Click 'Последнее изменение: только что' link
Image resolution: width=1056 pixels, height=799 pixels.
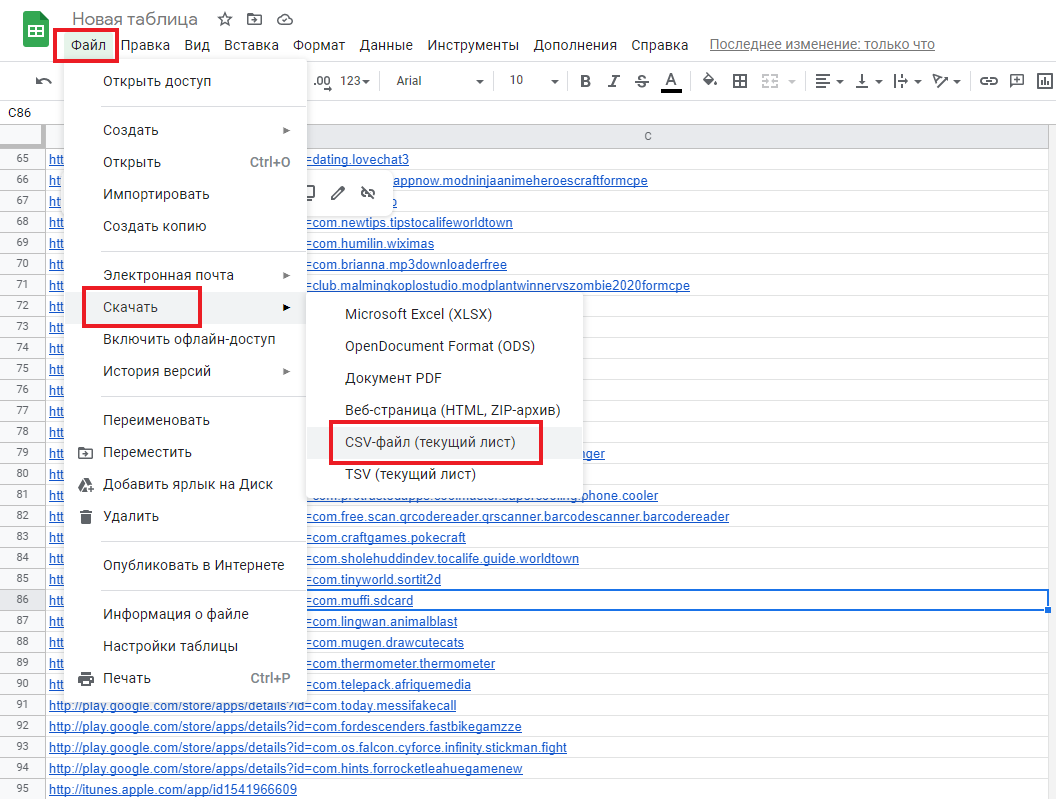point(821,44)
